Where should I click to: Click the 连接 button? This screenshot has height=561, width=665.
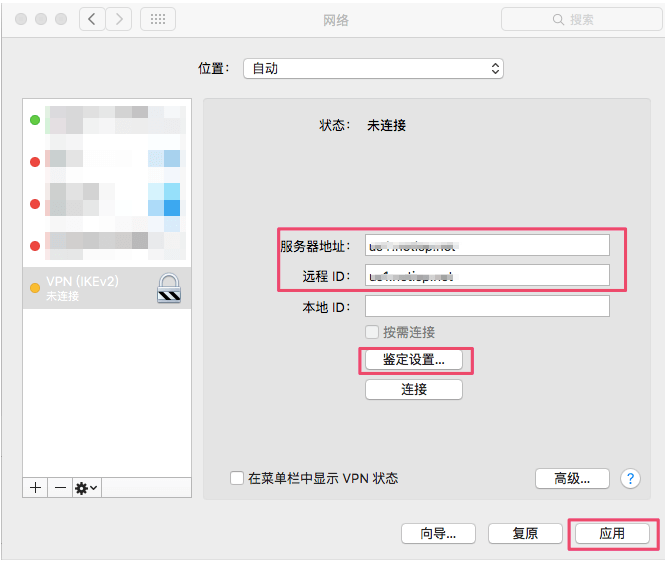click(414, 389)
